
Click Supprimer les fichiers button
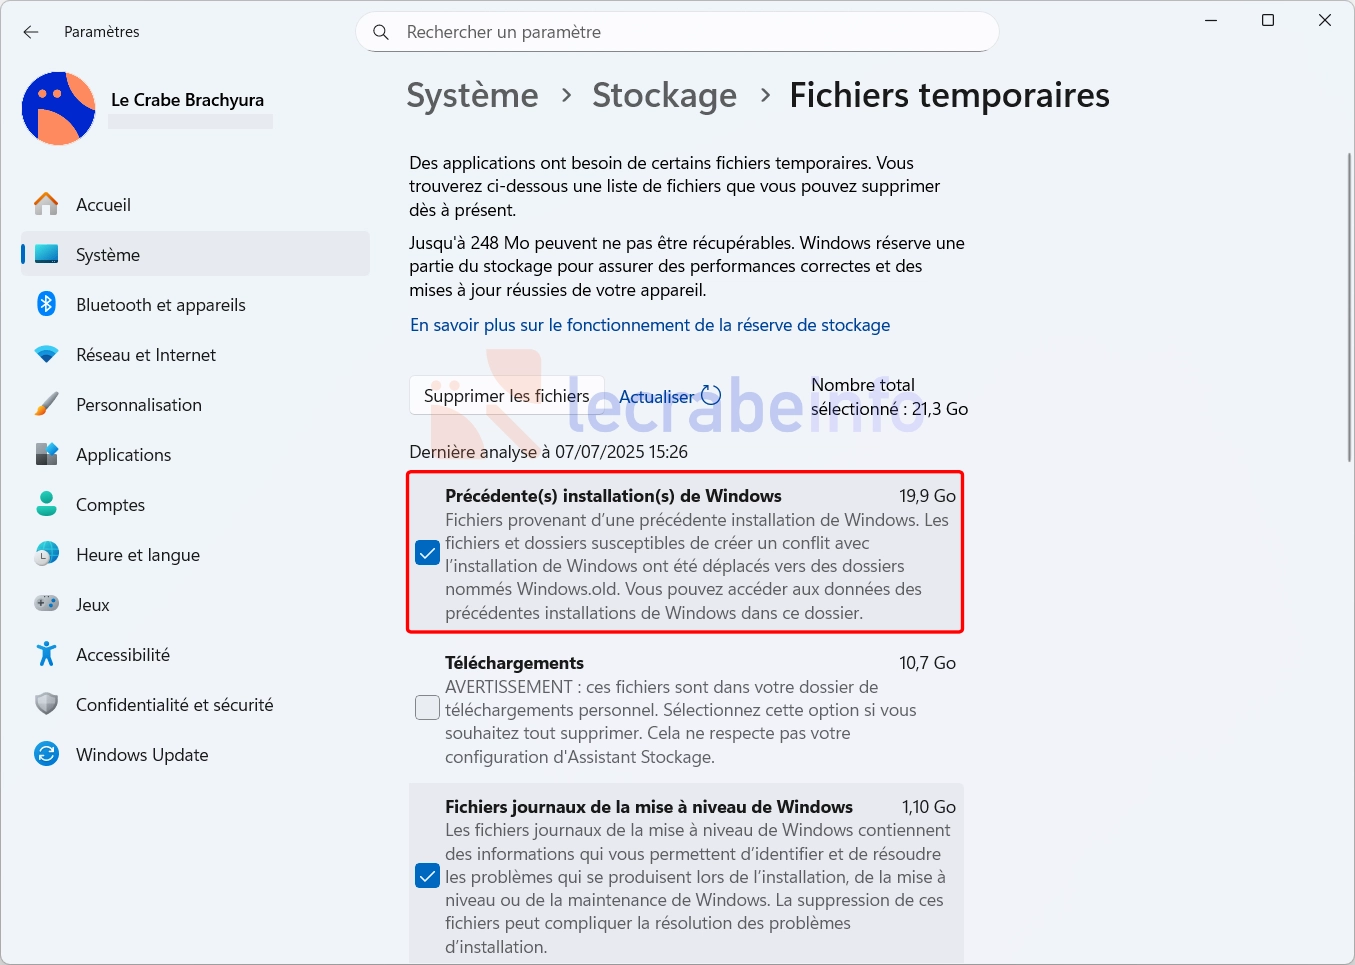[x=506, y=396]
